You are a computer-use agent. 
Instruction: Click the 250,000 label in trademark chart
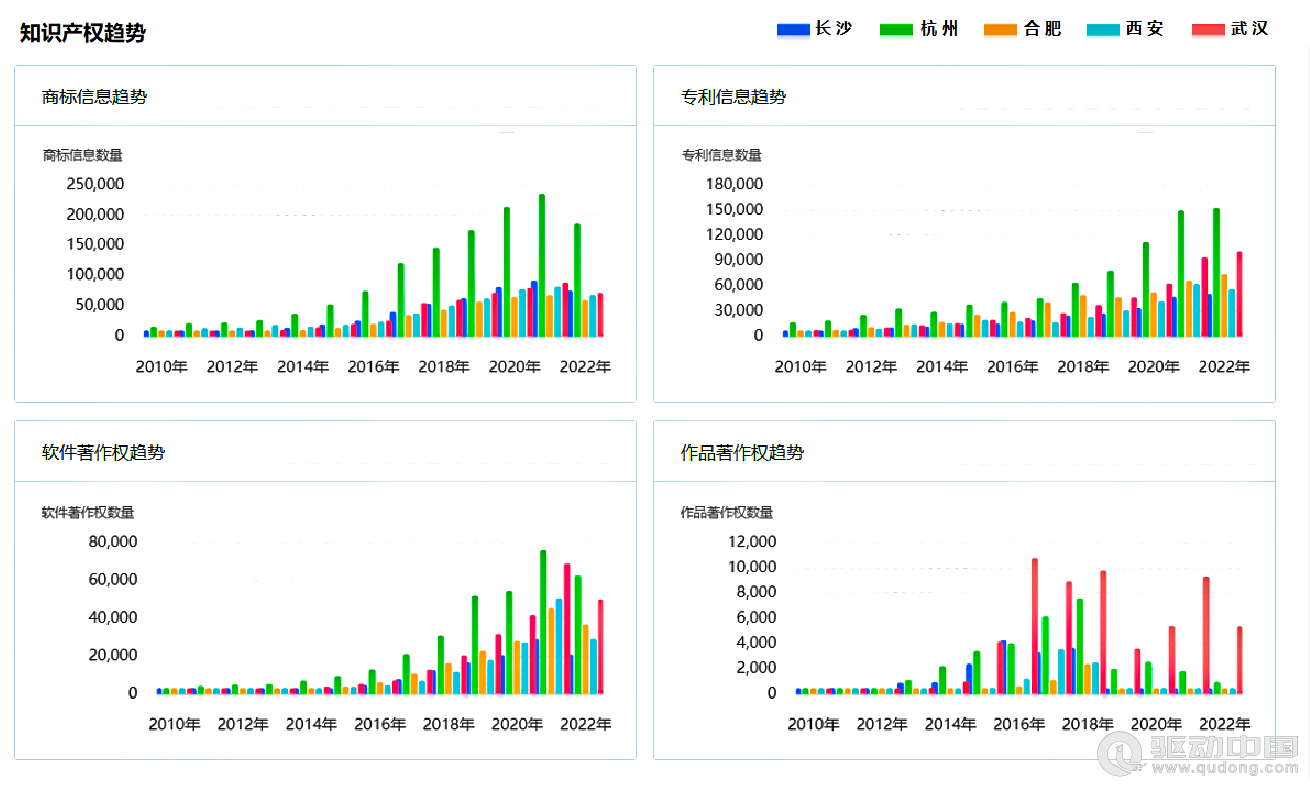click(x=95, y=184)
